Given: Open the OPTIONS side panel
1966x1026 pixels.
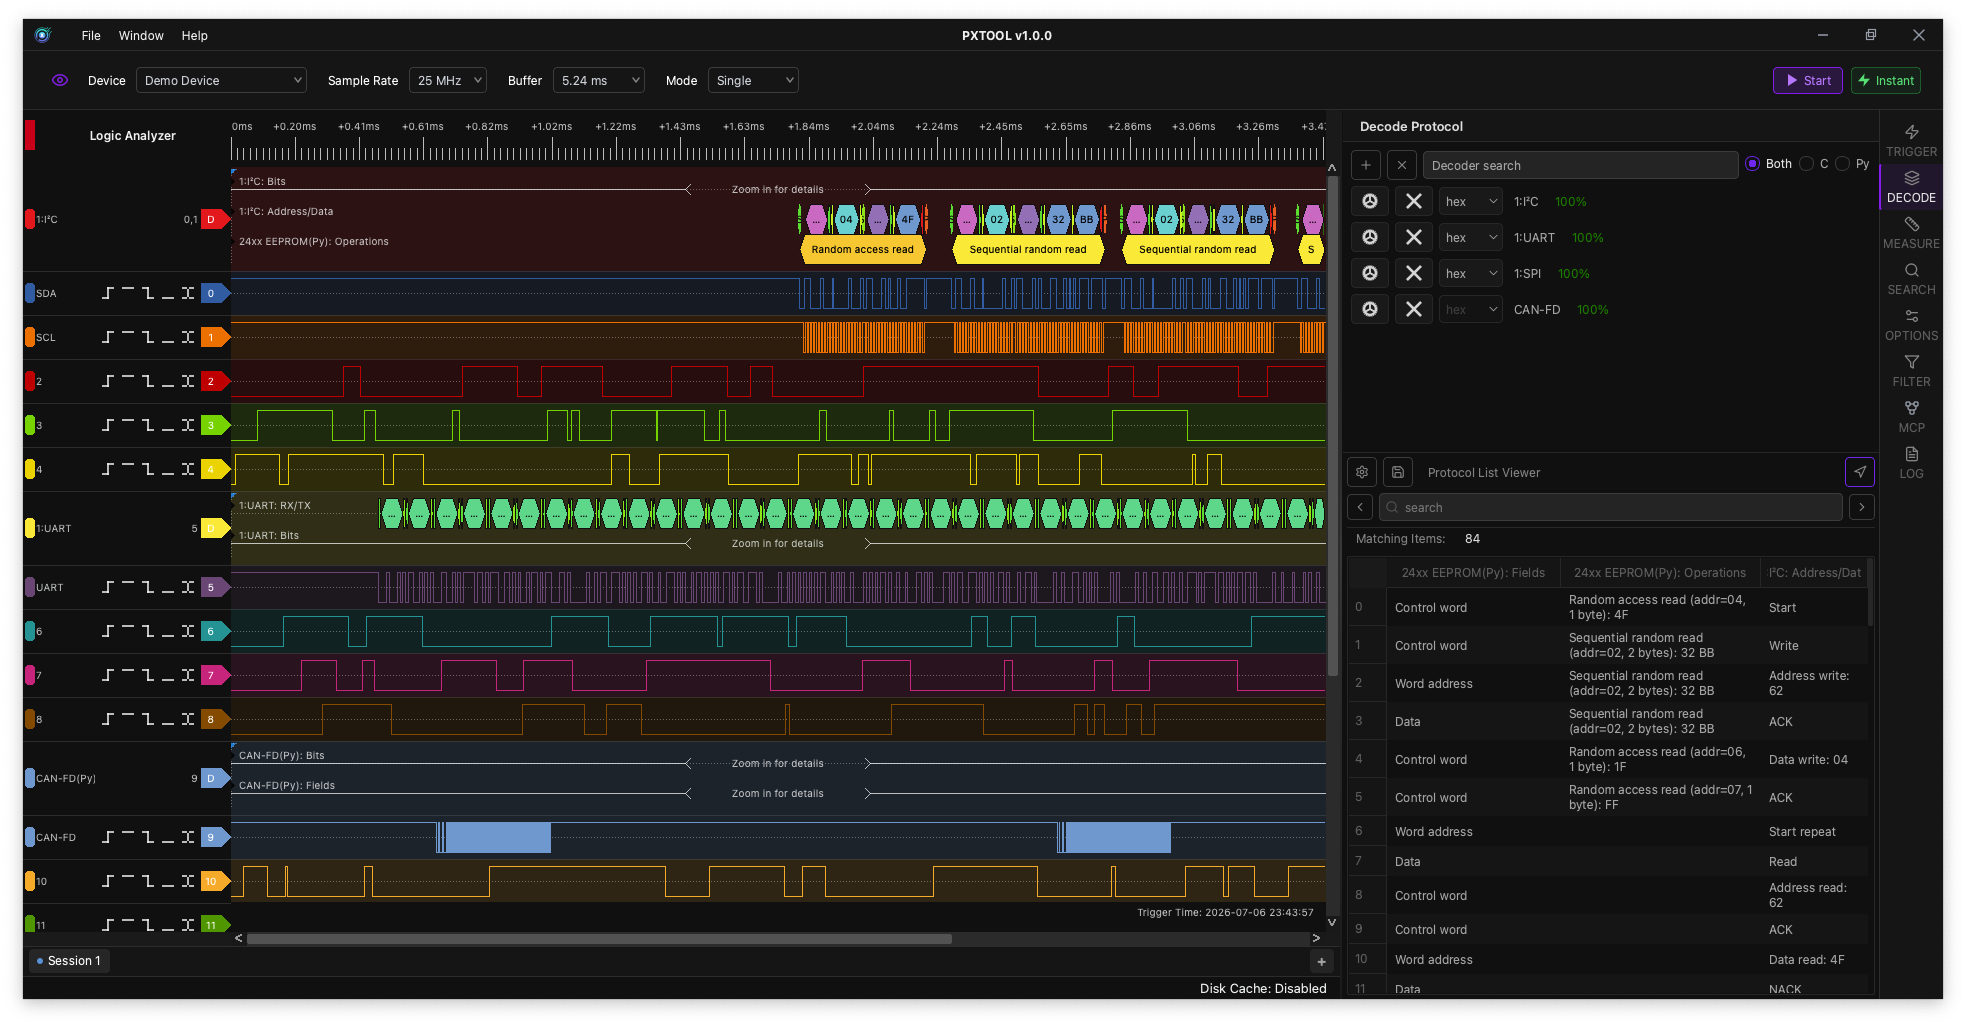Looking at the screenshot, I should pos(1911,325).
